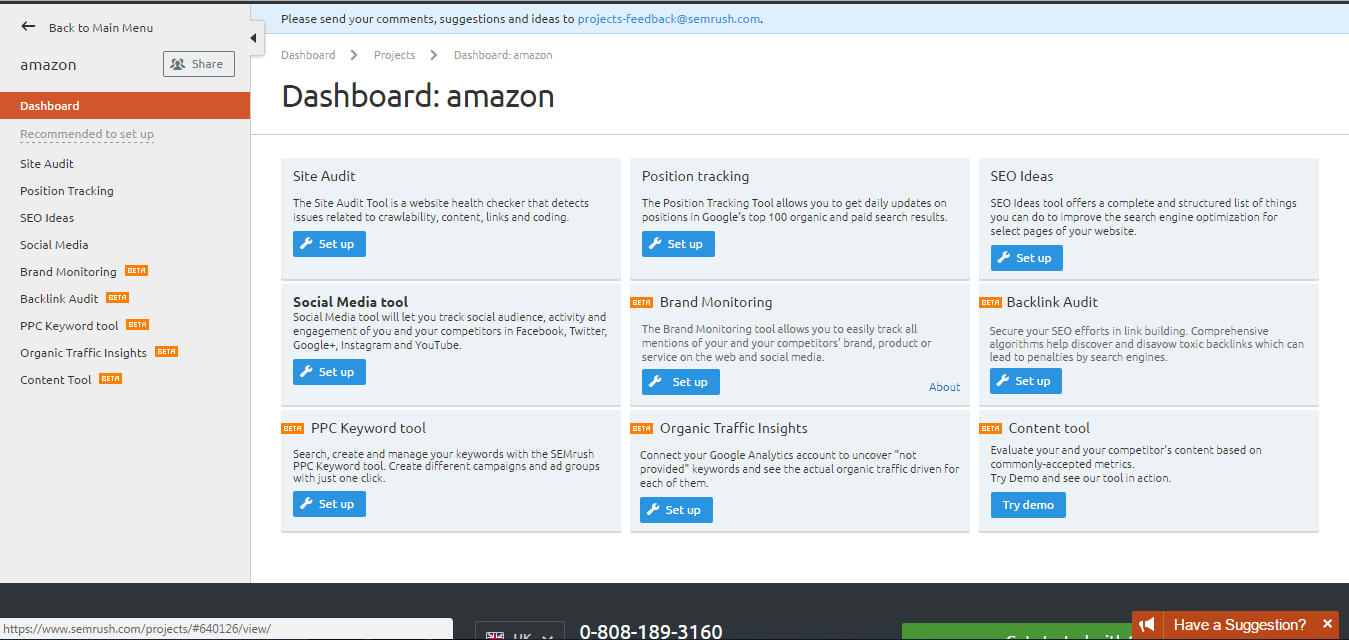This screenshot has width=1349, height=640.
Task: Click the Backlink Audit card title
Action: click(x=1052, y=302)
